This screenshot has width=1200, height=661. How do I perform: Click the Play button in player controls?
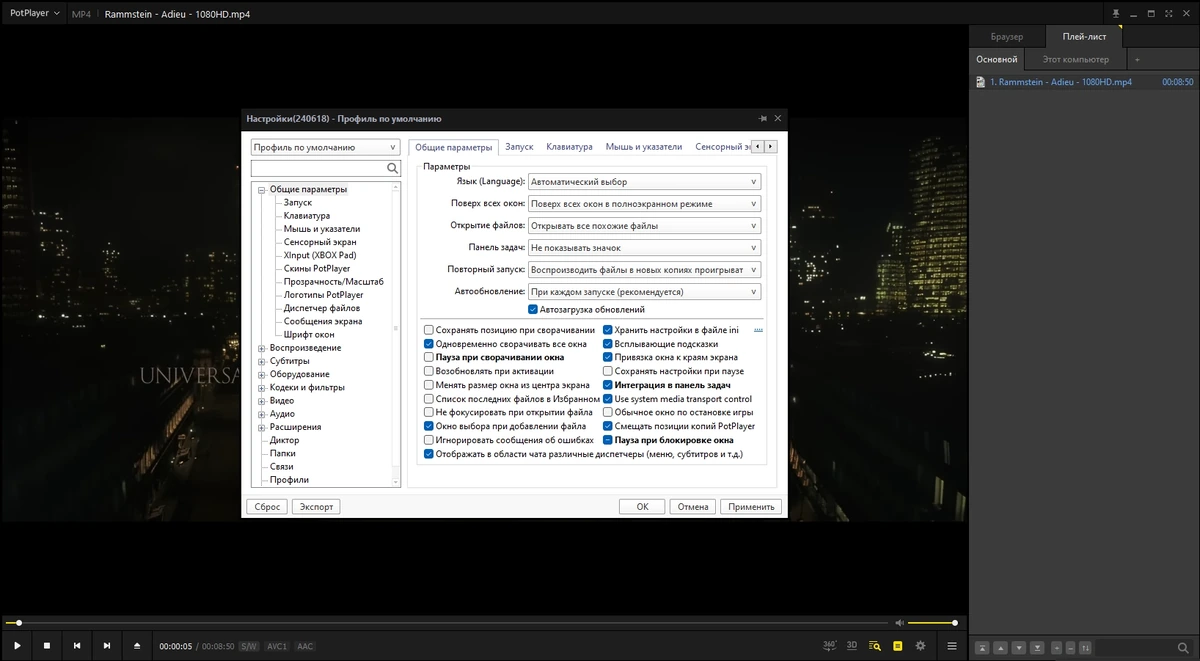click(x=17, y=646)
